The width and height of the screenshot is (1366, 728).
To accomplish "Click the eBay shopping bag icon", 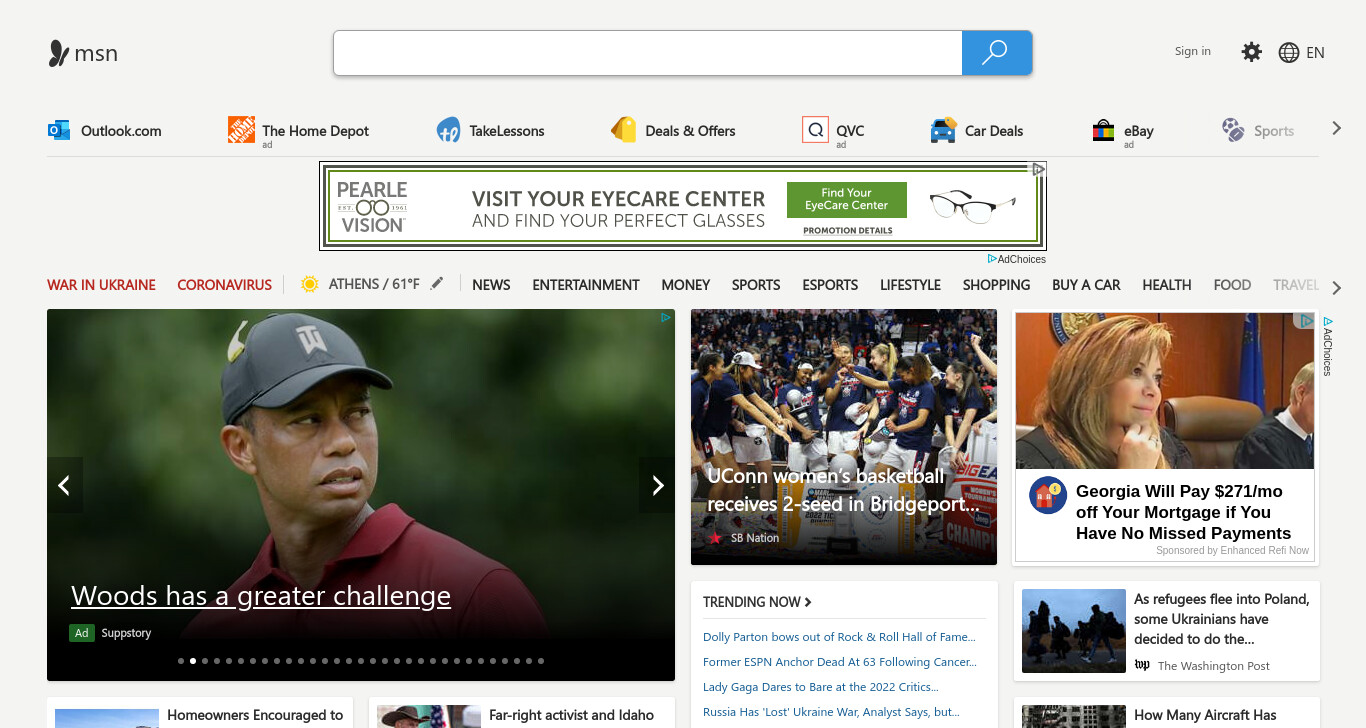I will pyautogui.click(x=1103, y=130).
